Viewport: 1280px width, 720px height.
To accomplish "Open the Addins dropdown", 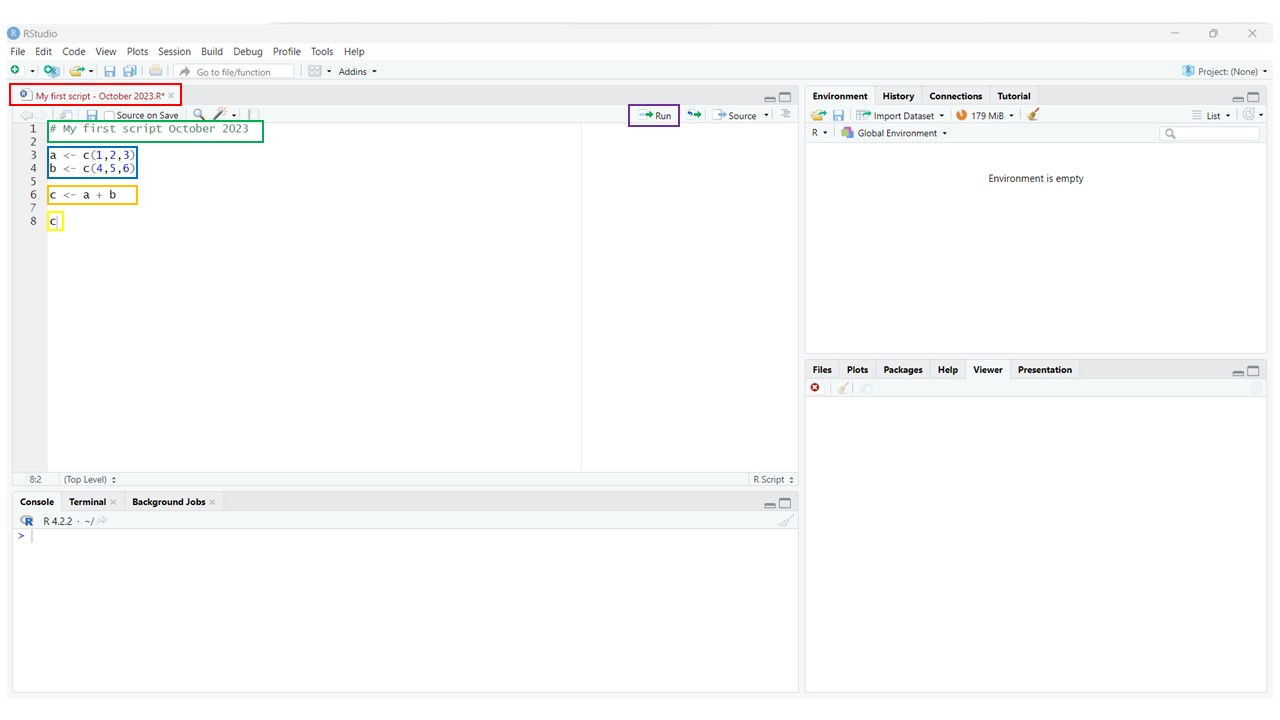I will click(358, 72).
